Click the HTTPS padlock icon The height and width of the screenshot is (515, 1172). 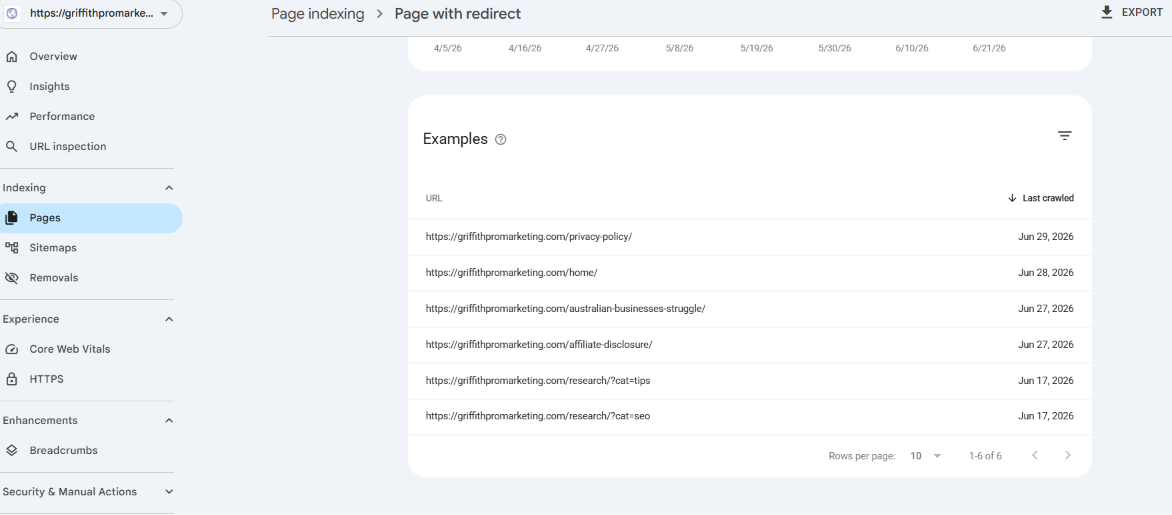tap(11, 379)
